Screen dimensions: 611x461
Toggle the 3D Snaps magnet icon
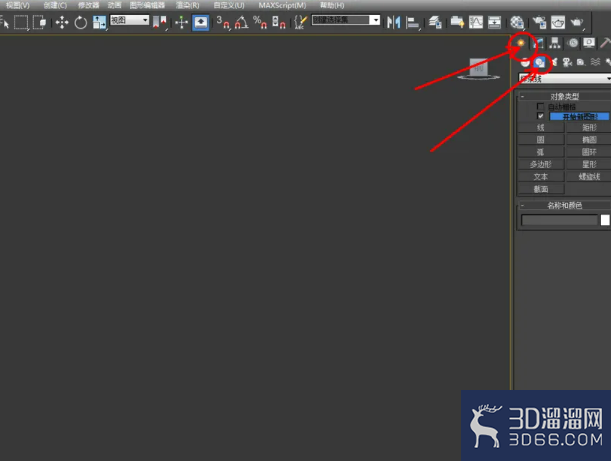pos(223,22)
